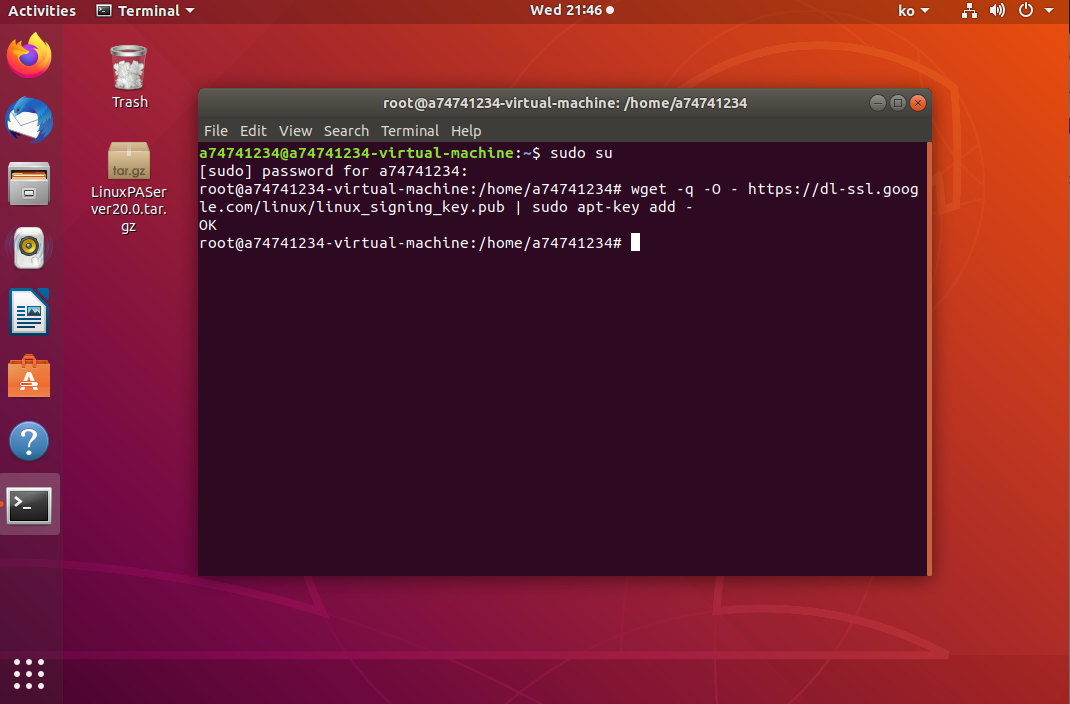
Task: Open the Search menu in the terminal
Action: (346, 131)
